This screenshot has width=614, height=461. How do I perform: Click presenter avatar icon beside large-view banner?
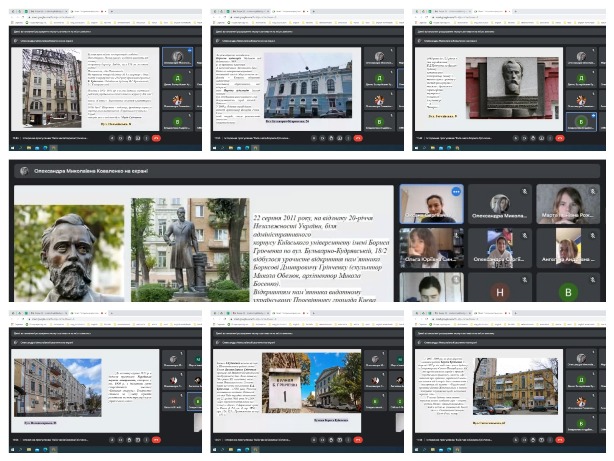(x=24, y=171)
